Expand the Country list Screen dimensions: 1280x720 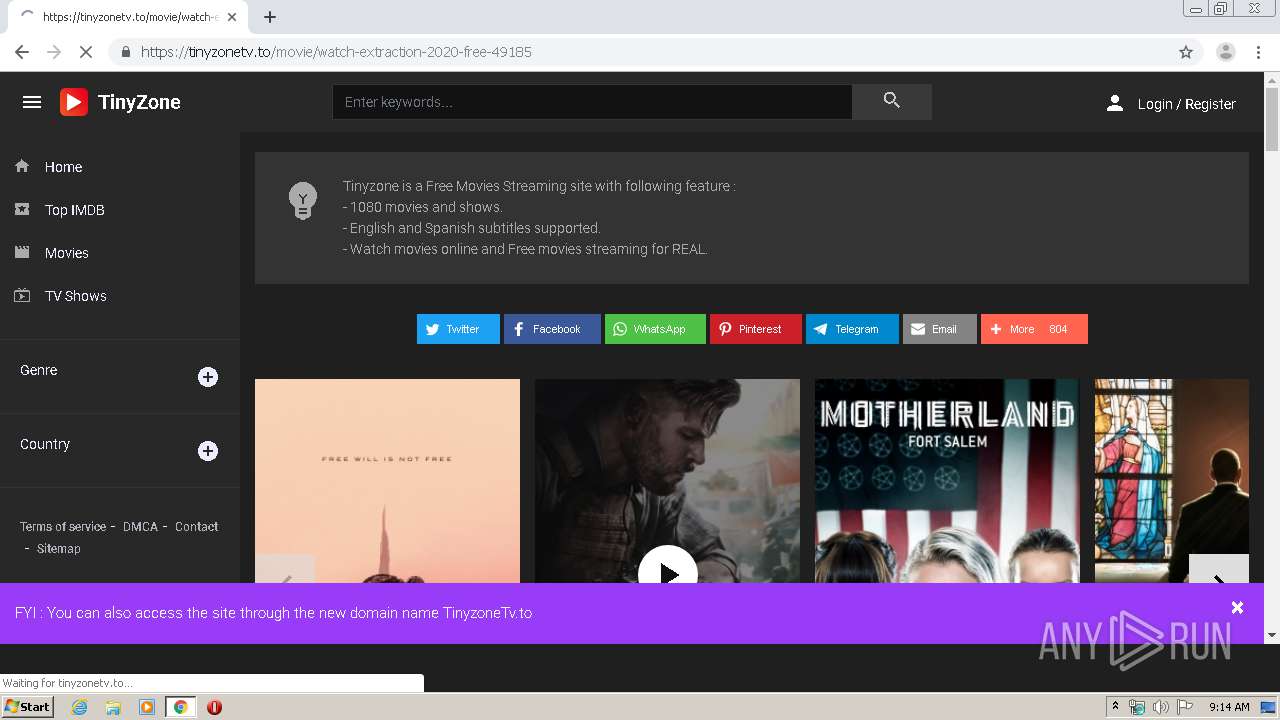(x=208, y=451)
